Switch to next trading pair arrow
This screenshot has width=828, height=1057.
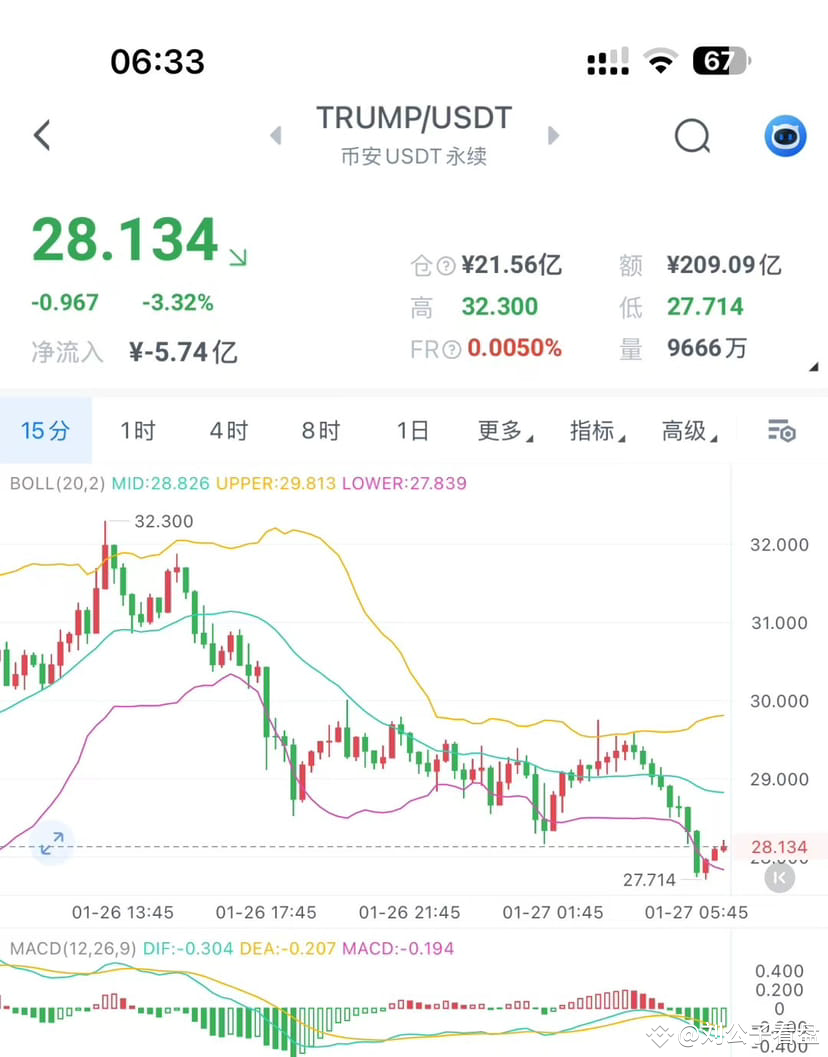click(554, 135)
